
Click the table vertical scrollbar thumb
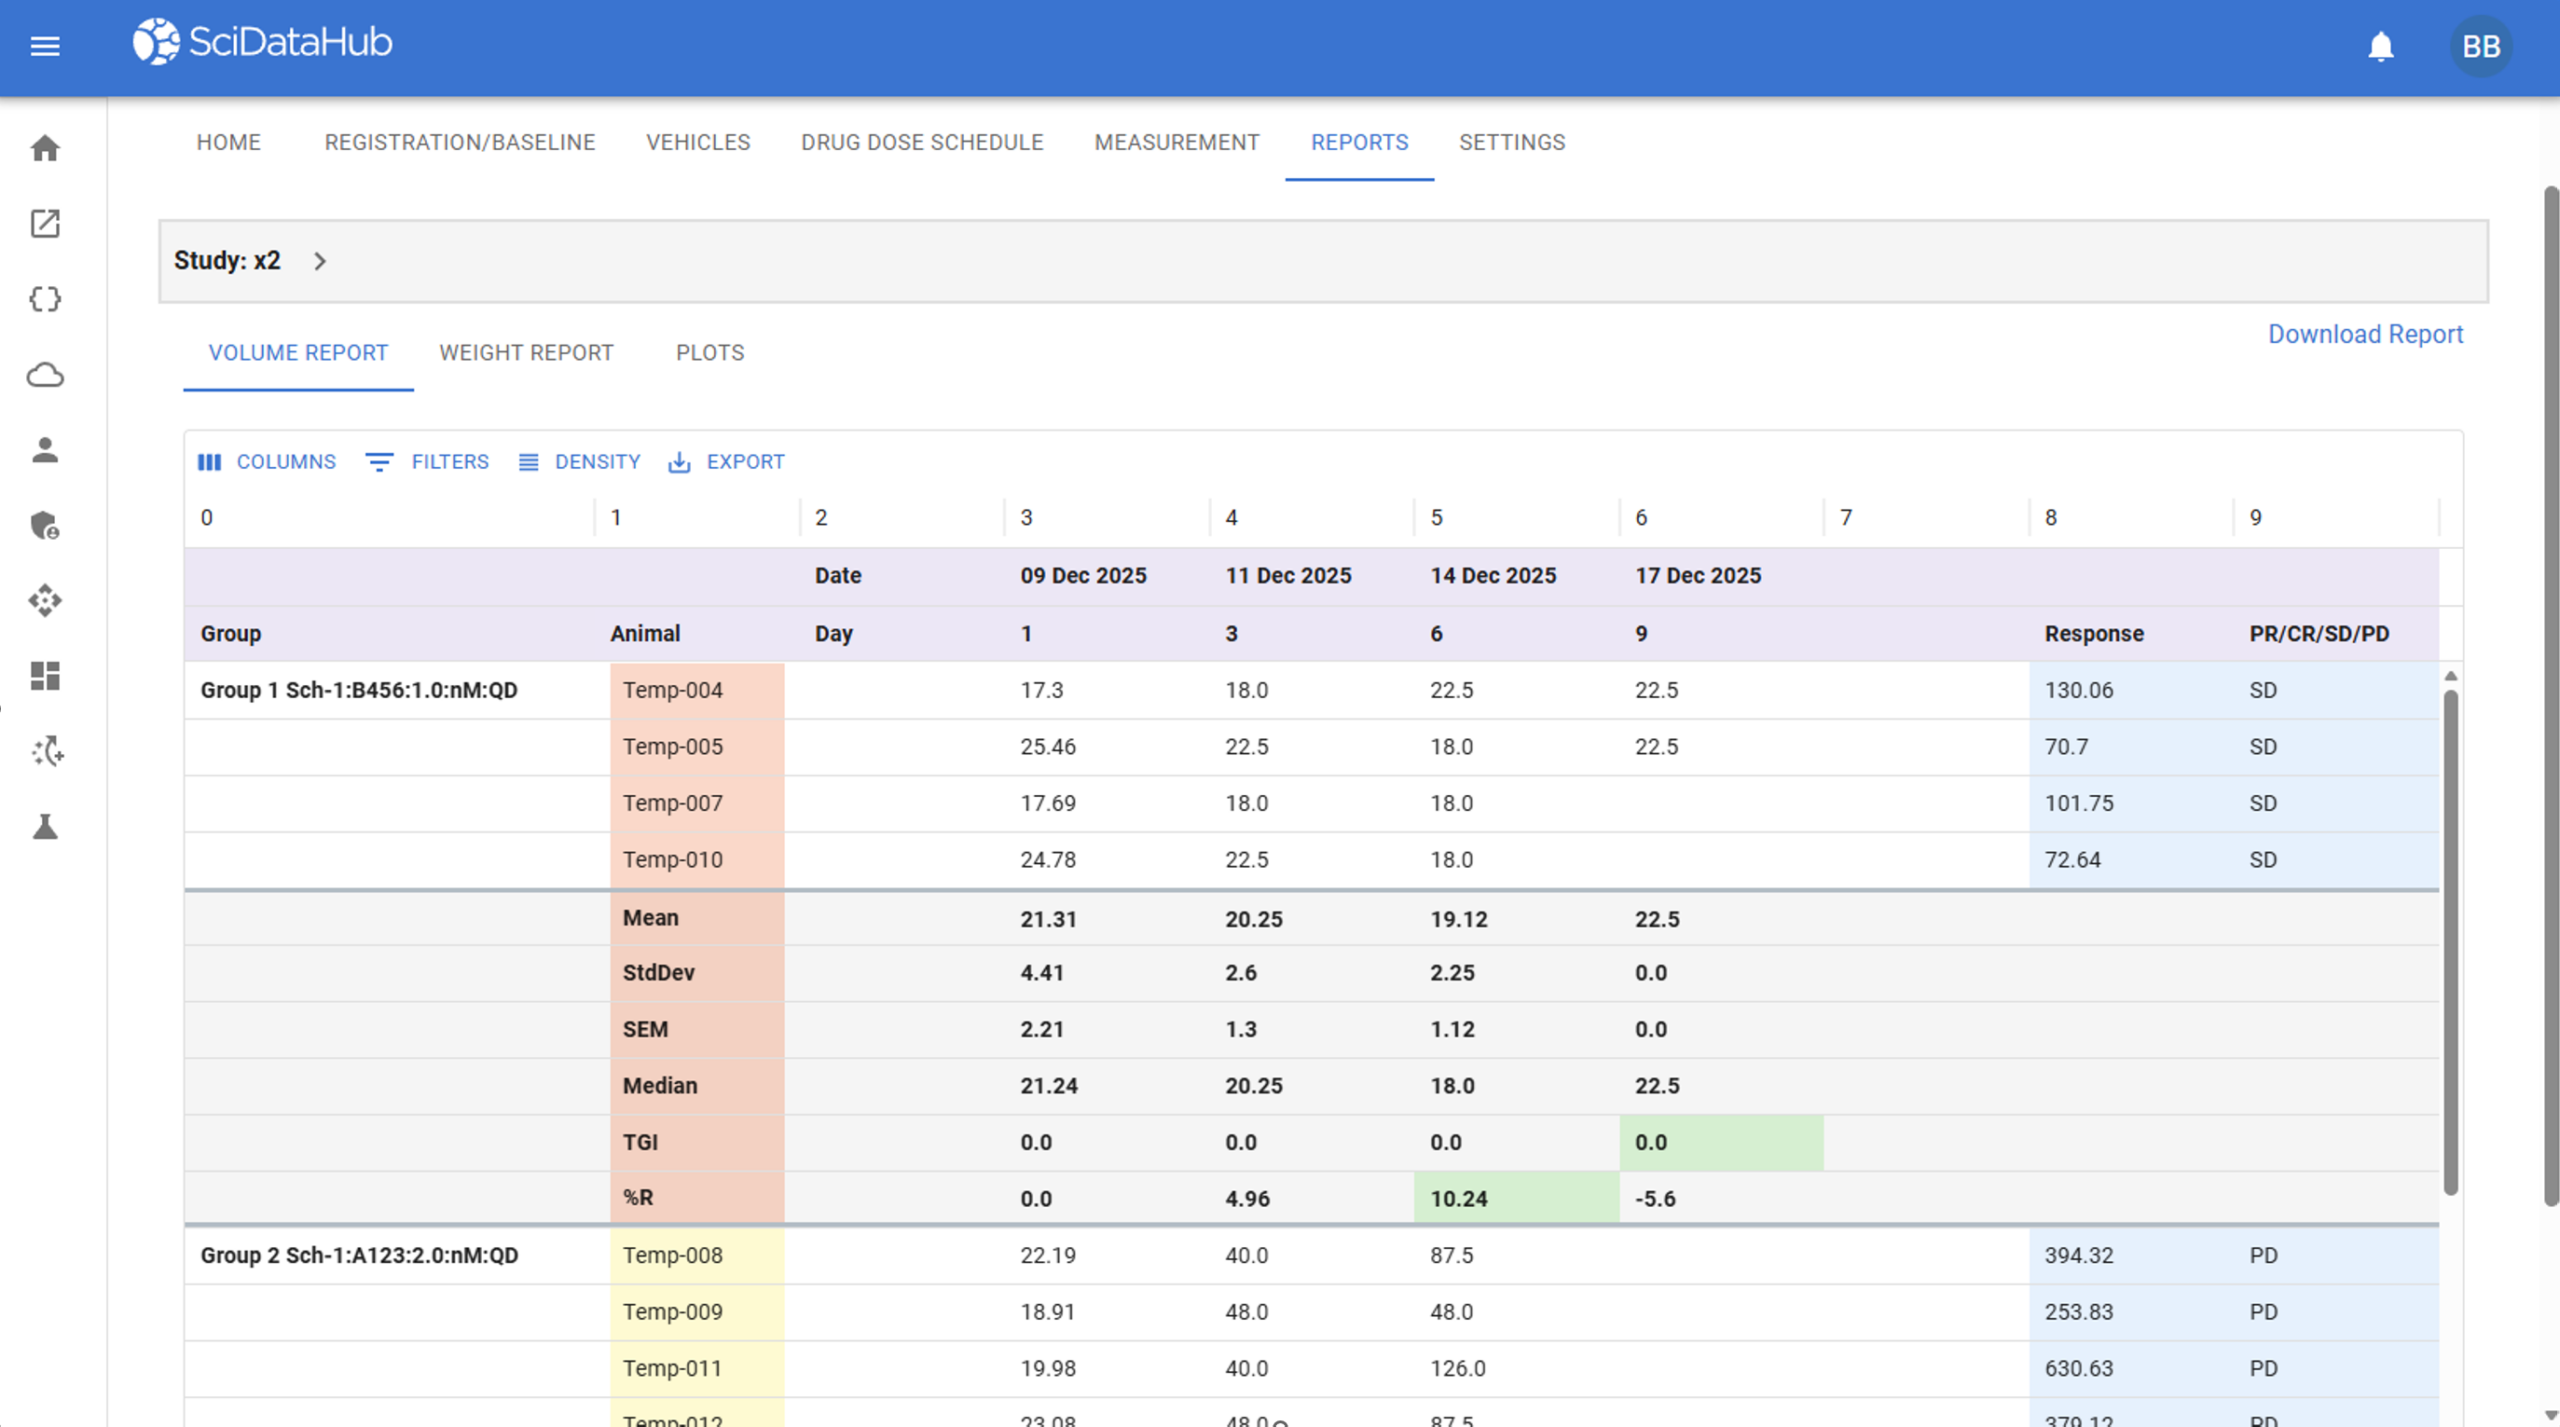2450,940
